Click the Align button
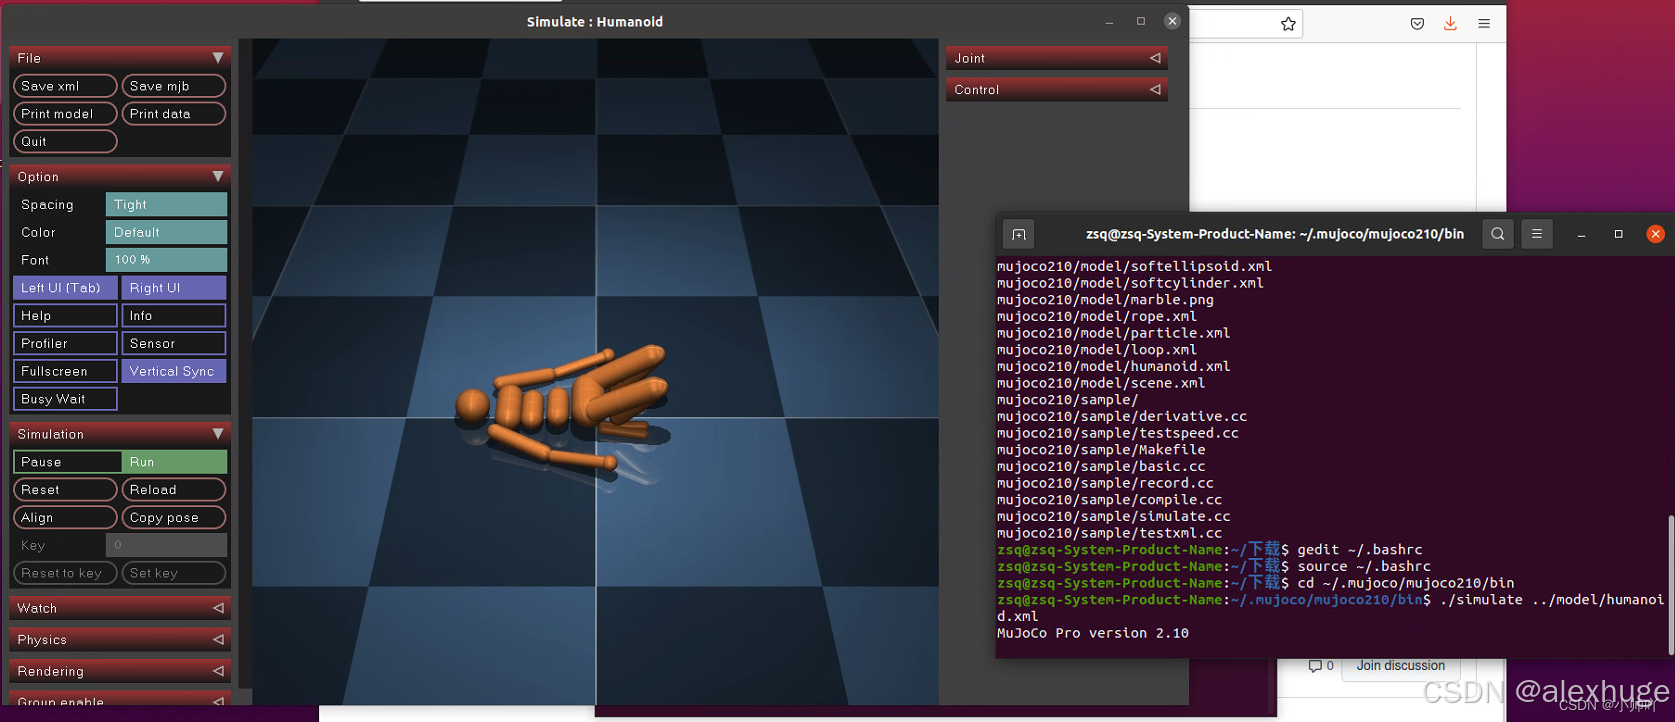1675x722 pixels. point(65,518)
